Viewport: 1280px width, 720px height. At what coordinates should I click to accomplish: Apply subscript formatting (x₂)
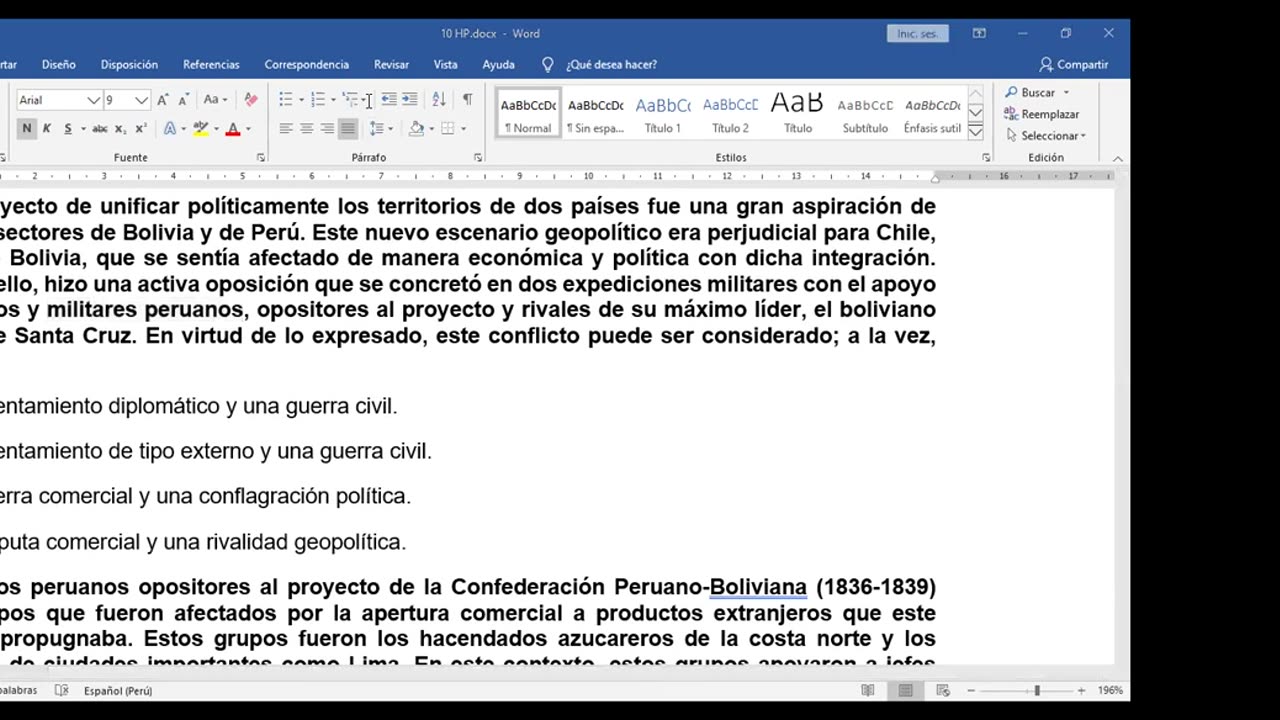(120, 129)
